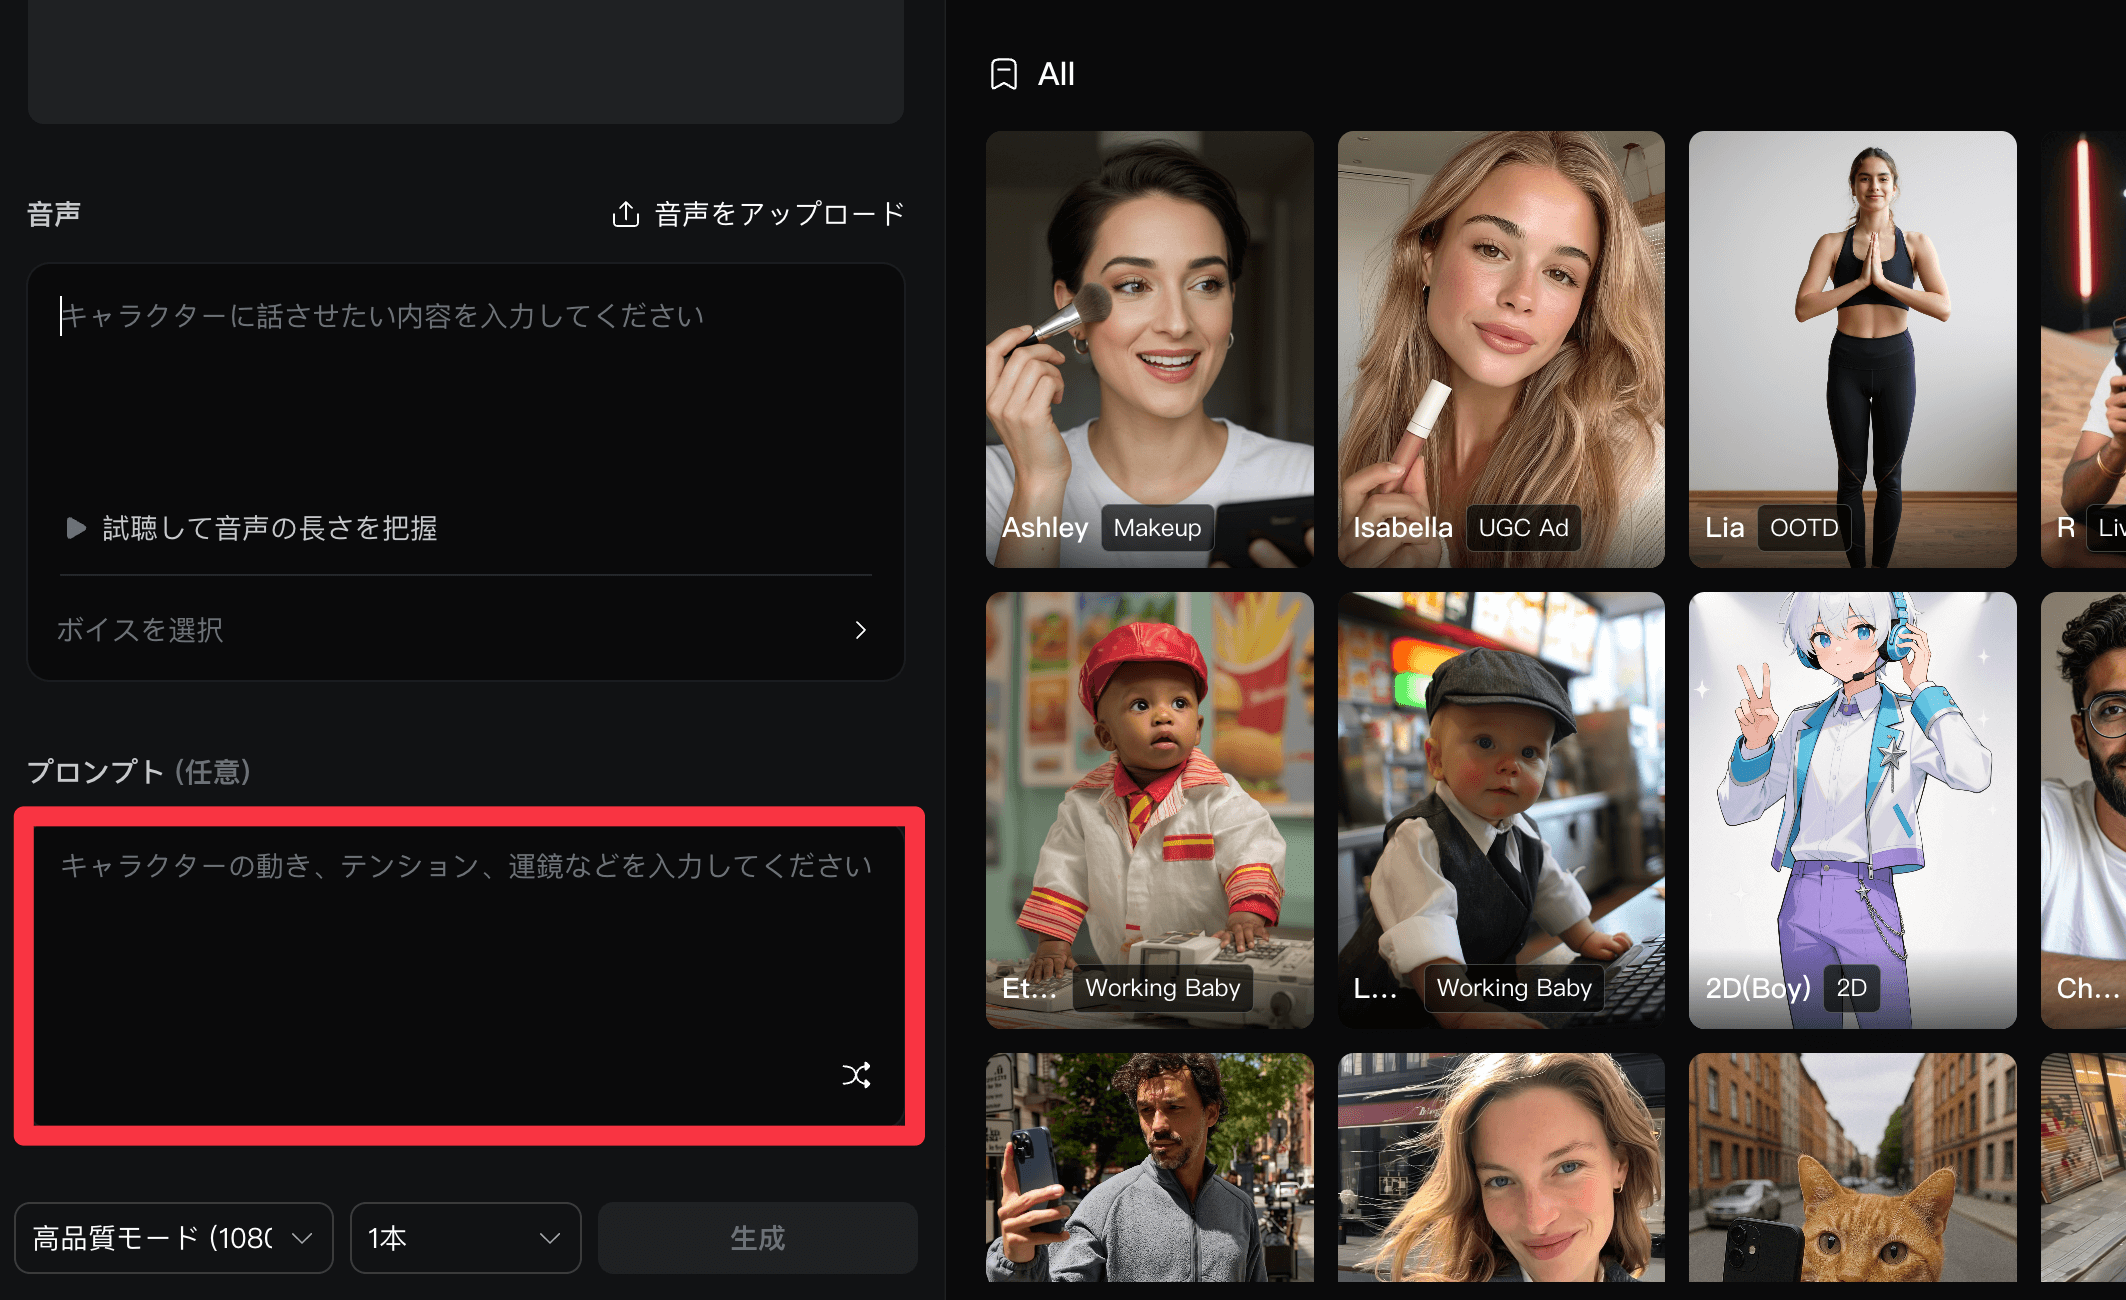
Task: Click the play icon to preview audio length
Action: pyautogui.click(x=75, y=528)
